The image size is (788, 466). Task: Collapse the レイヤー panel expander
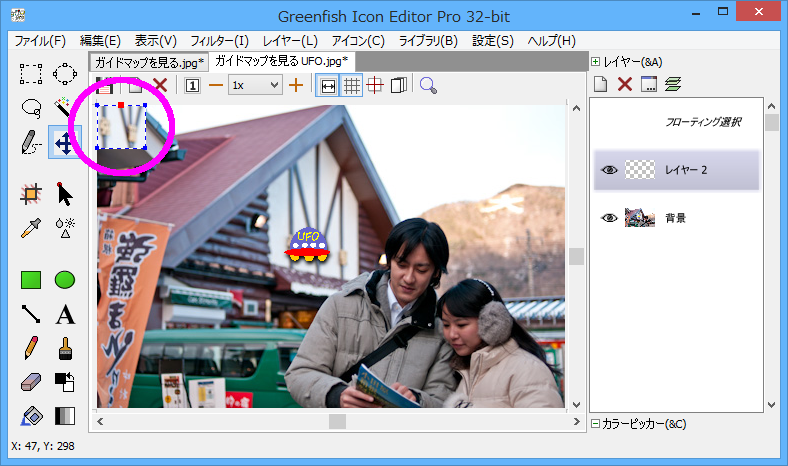pyautogui.click(x=596, y=62)
